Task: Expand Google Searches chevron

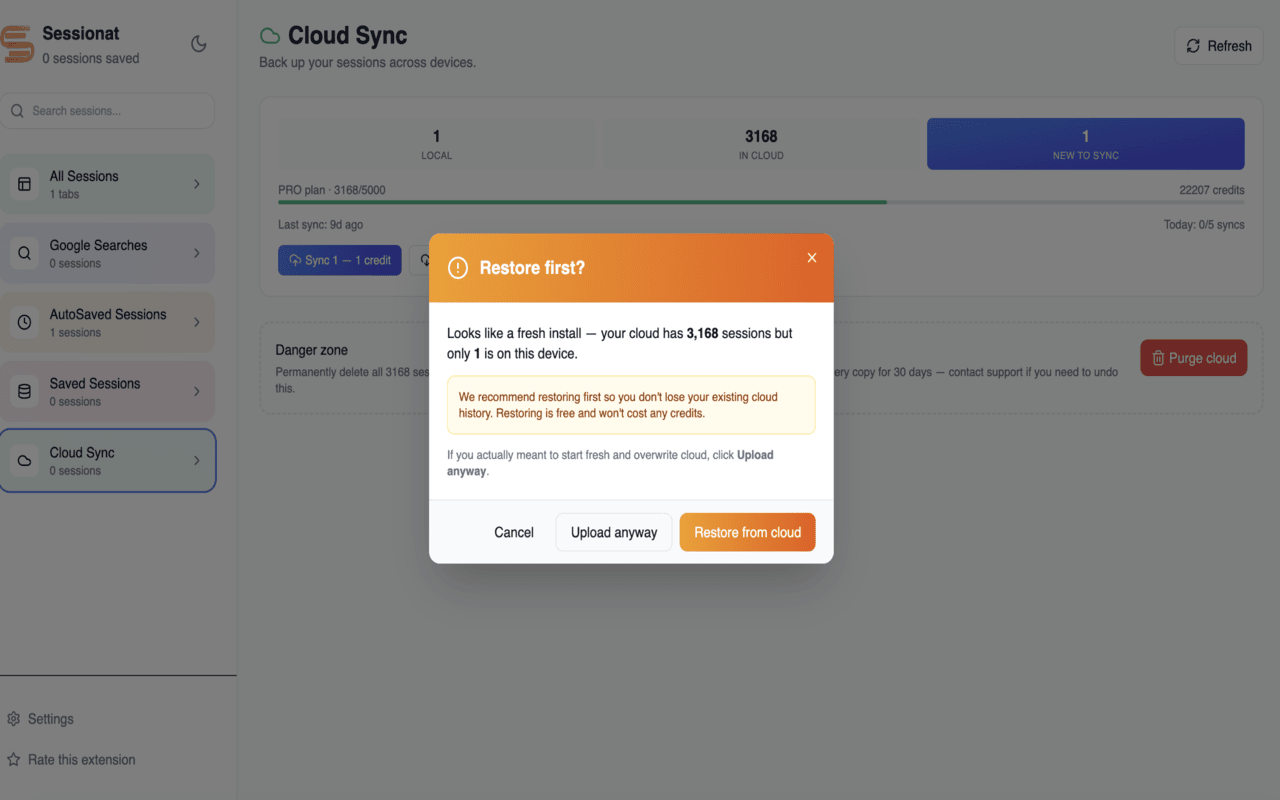Action: [197, 253]
